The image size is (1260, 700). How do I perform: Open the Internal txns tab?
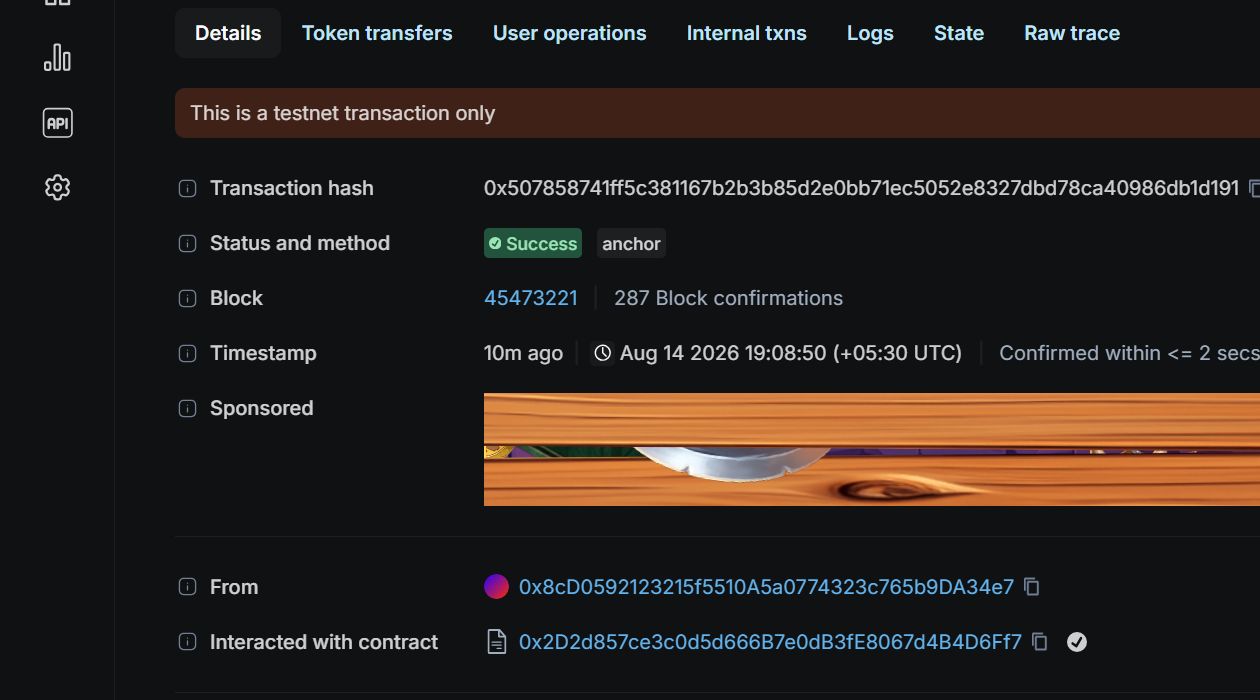746,33
